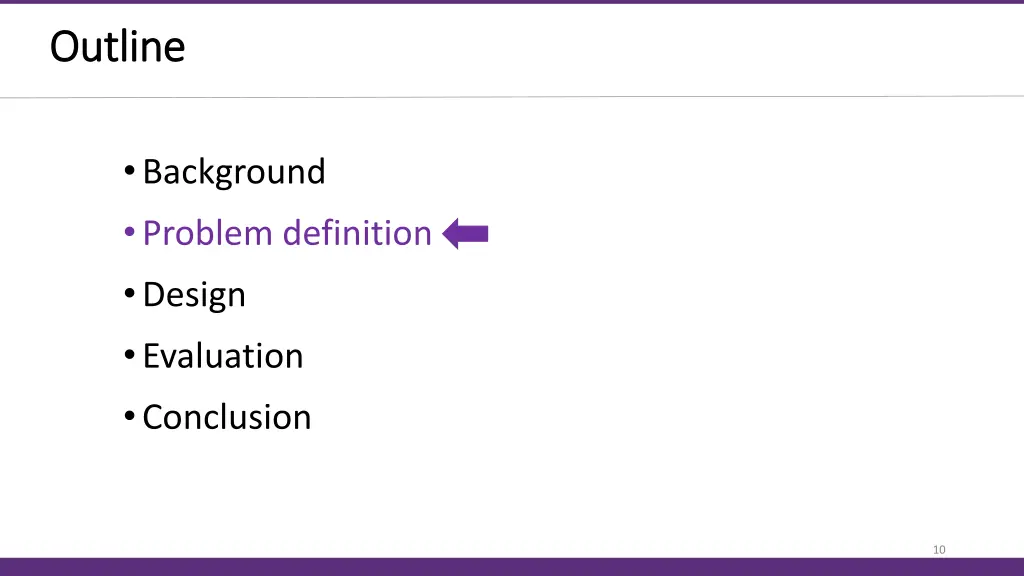This screenshot has width=1024, height=576.
Task: Click slide number 10 in the corner
Action: click(x=939, y=550)
